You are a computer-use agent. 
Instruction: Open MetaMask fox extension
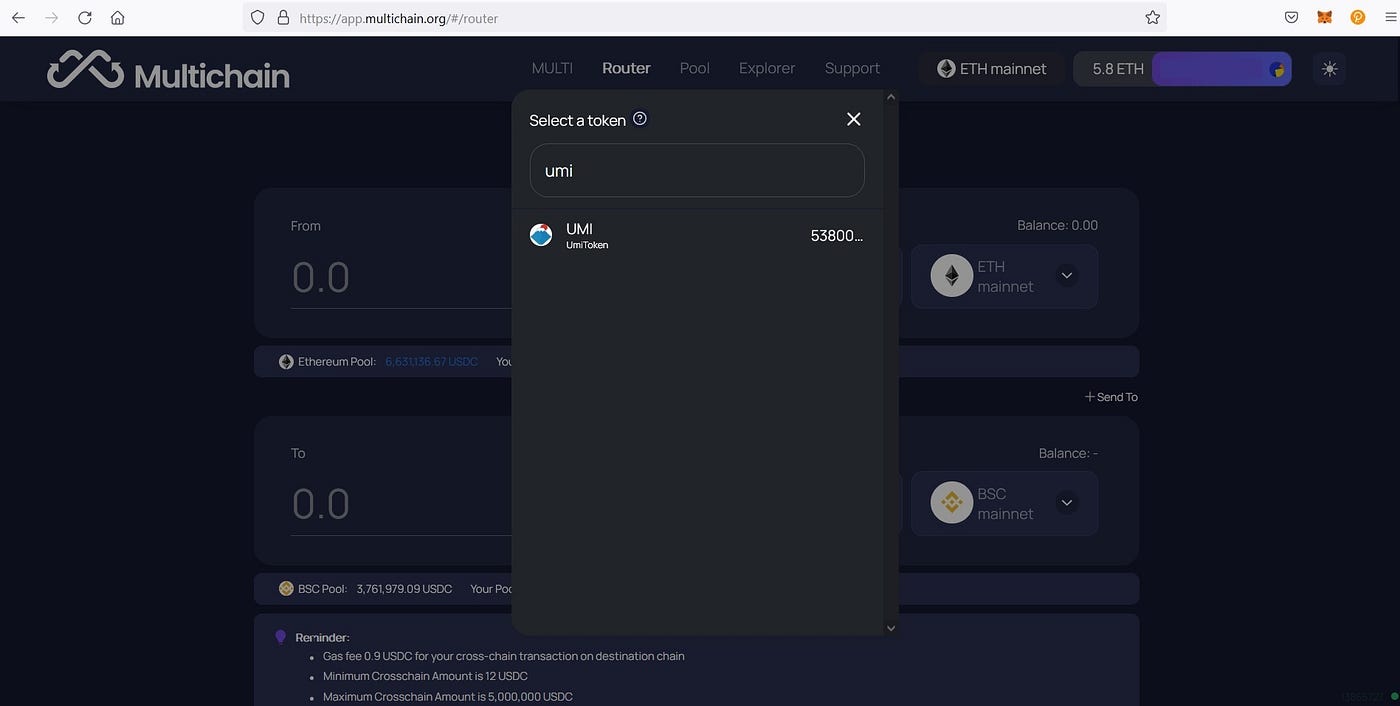coord(1325,18)
